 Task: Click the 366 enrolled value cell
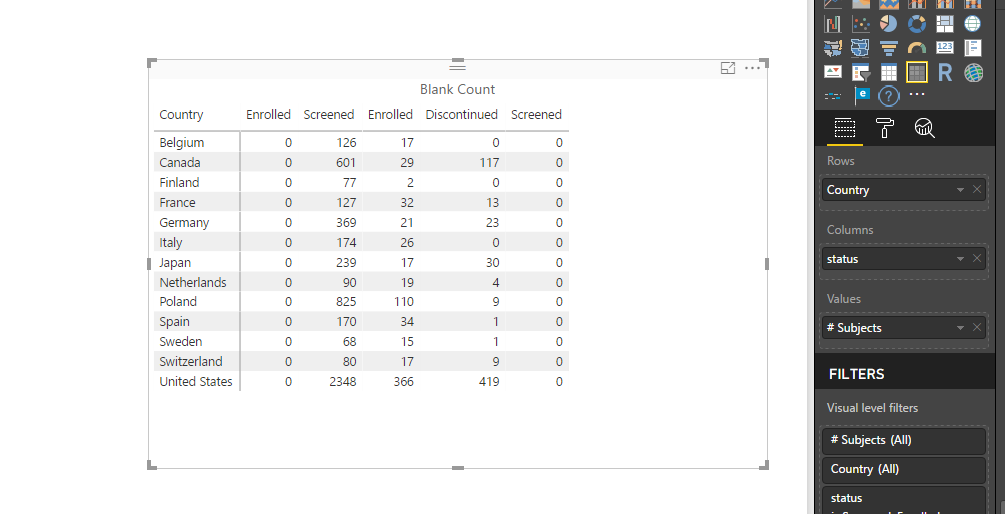point(403,382)
